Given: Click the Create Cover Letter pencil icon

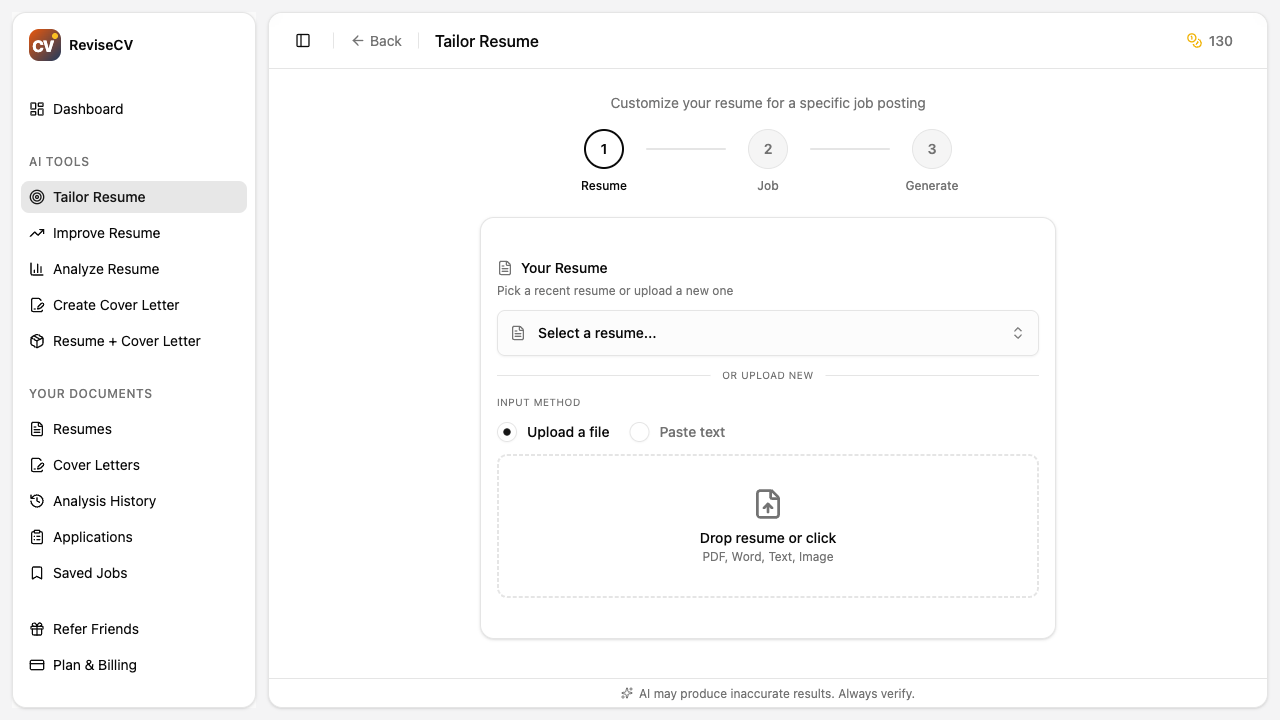Looking at the screenshot, I should point(36,305).
